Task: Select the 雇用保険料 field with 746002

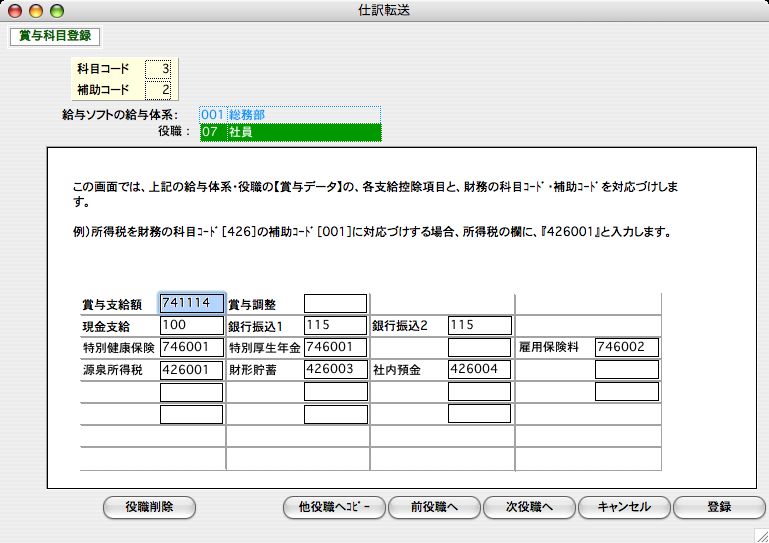Action: tap(626, 347)
